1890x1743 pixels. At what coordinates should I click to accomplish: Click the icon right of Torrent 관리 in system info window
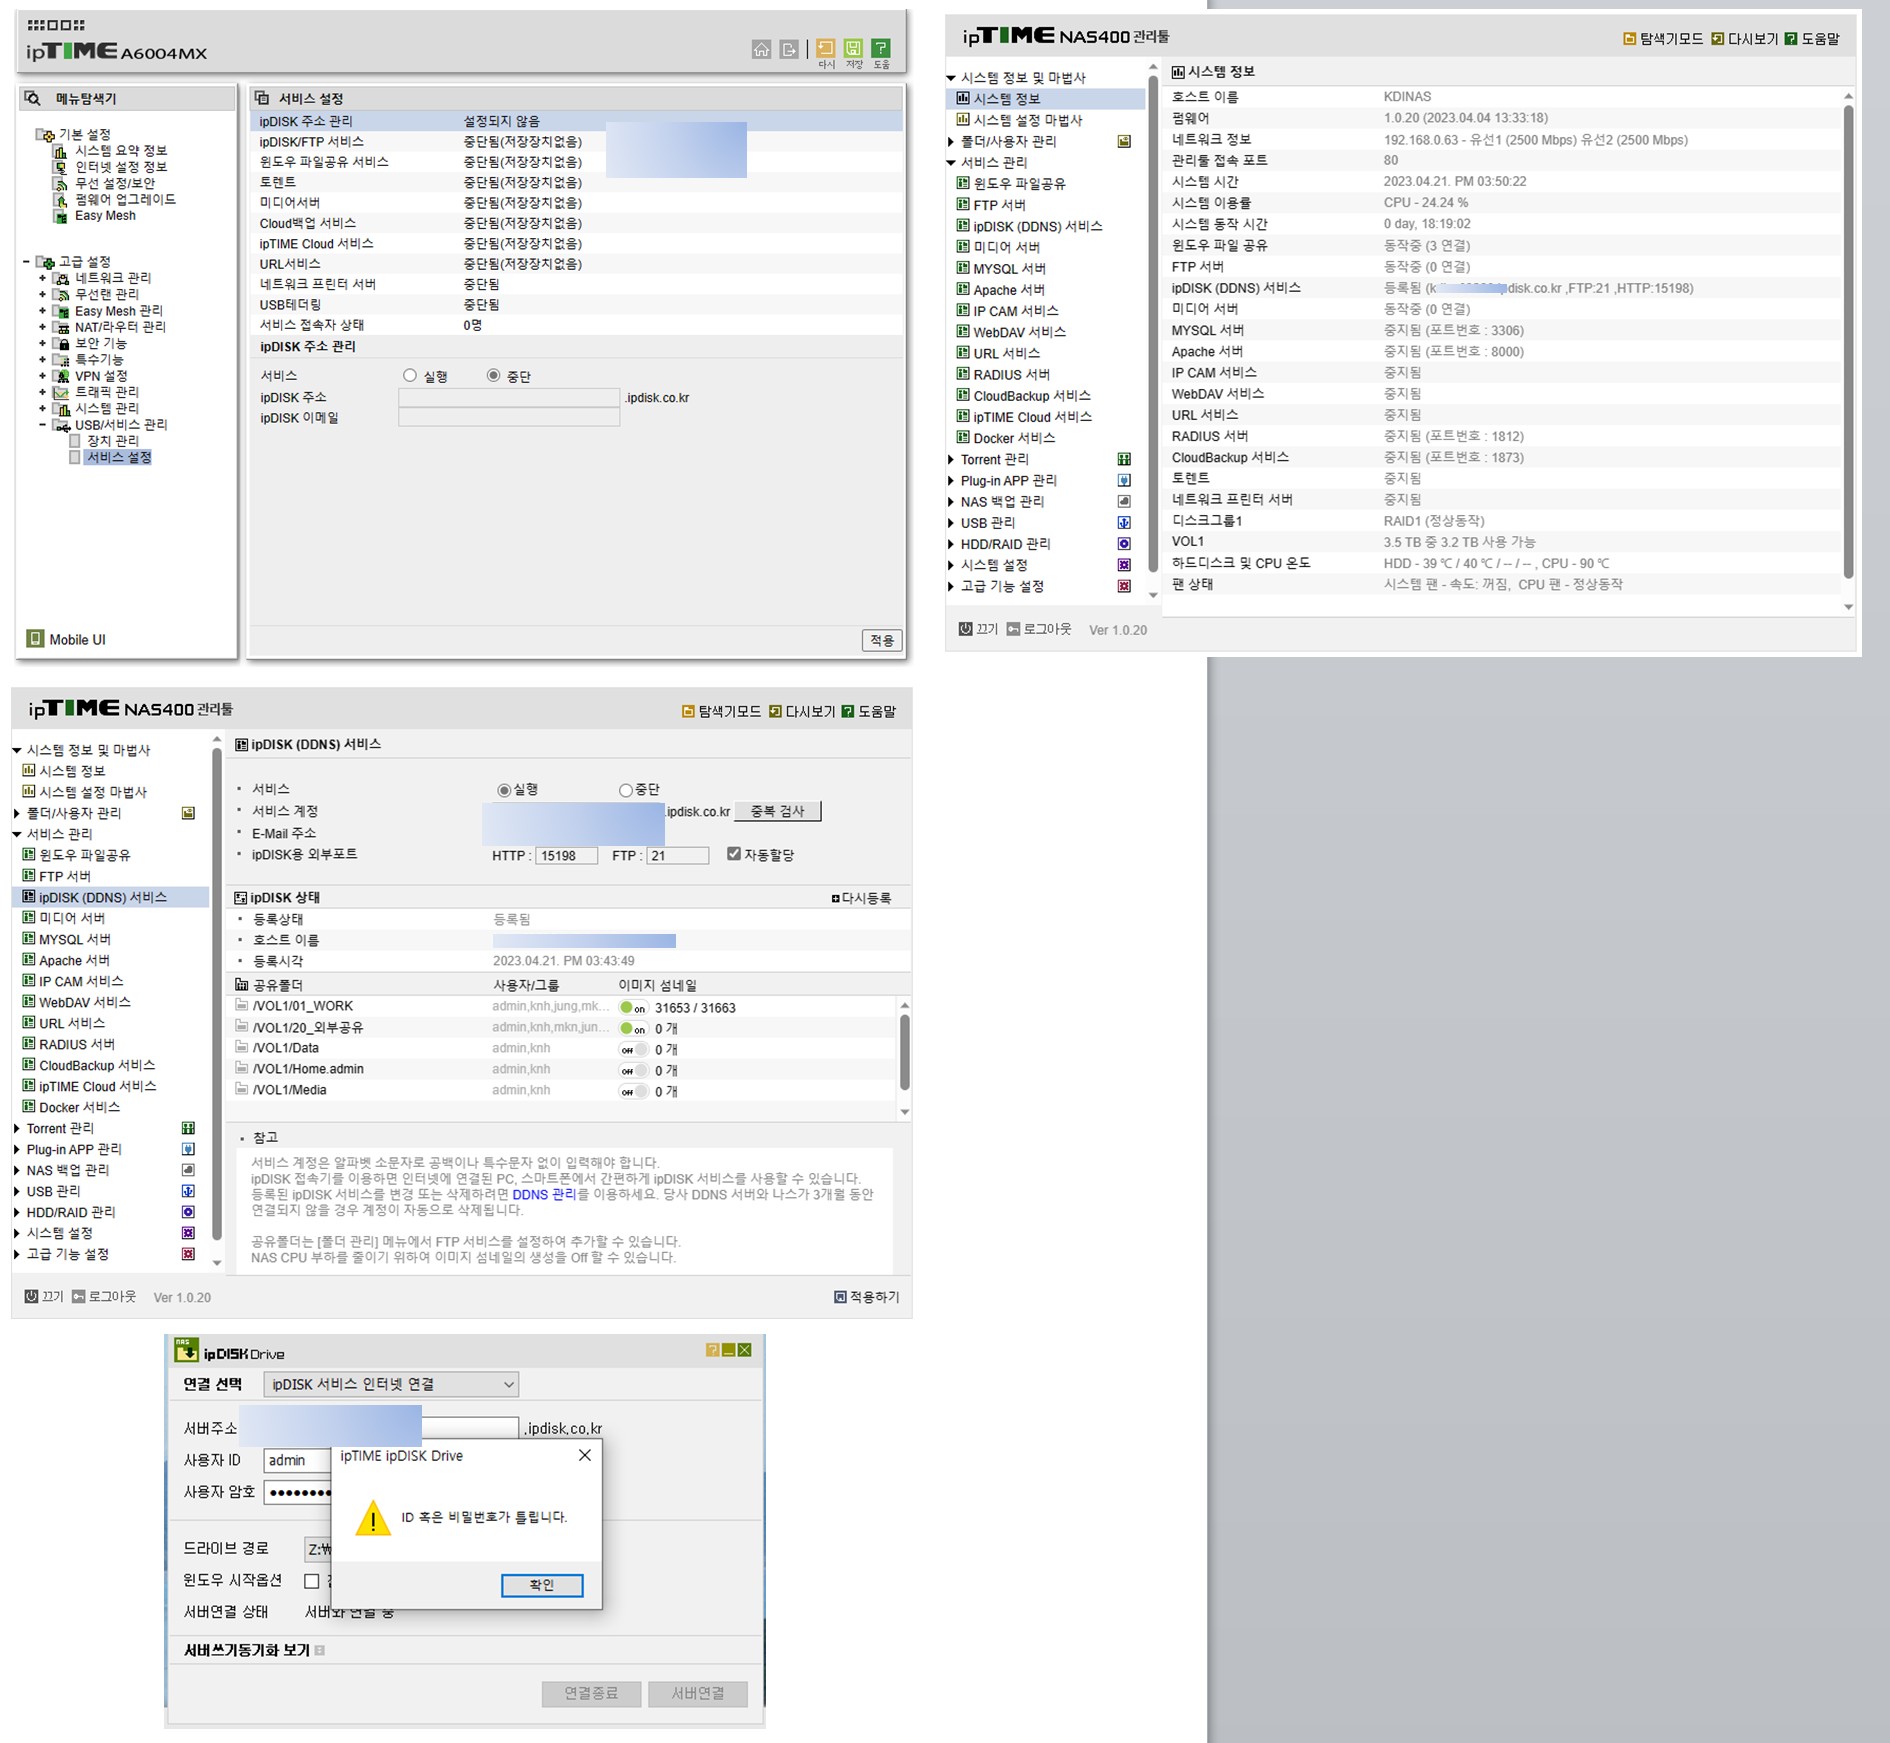tap(1124, 460)
